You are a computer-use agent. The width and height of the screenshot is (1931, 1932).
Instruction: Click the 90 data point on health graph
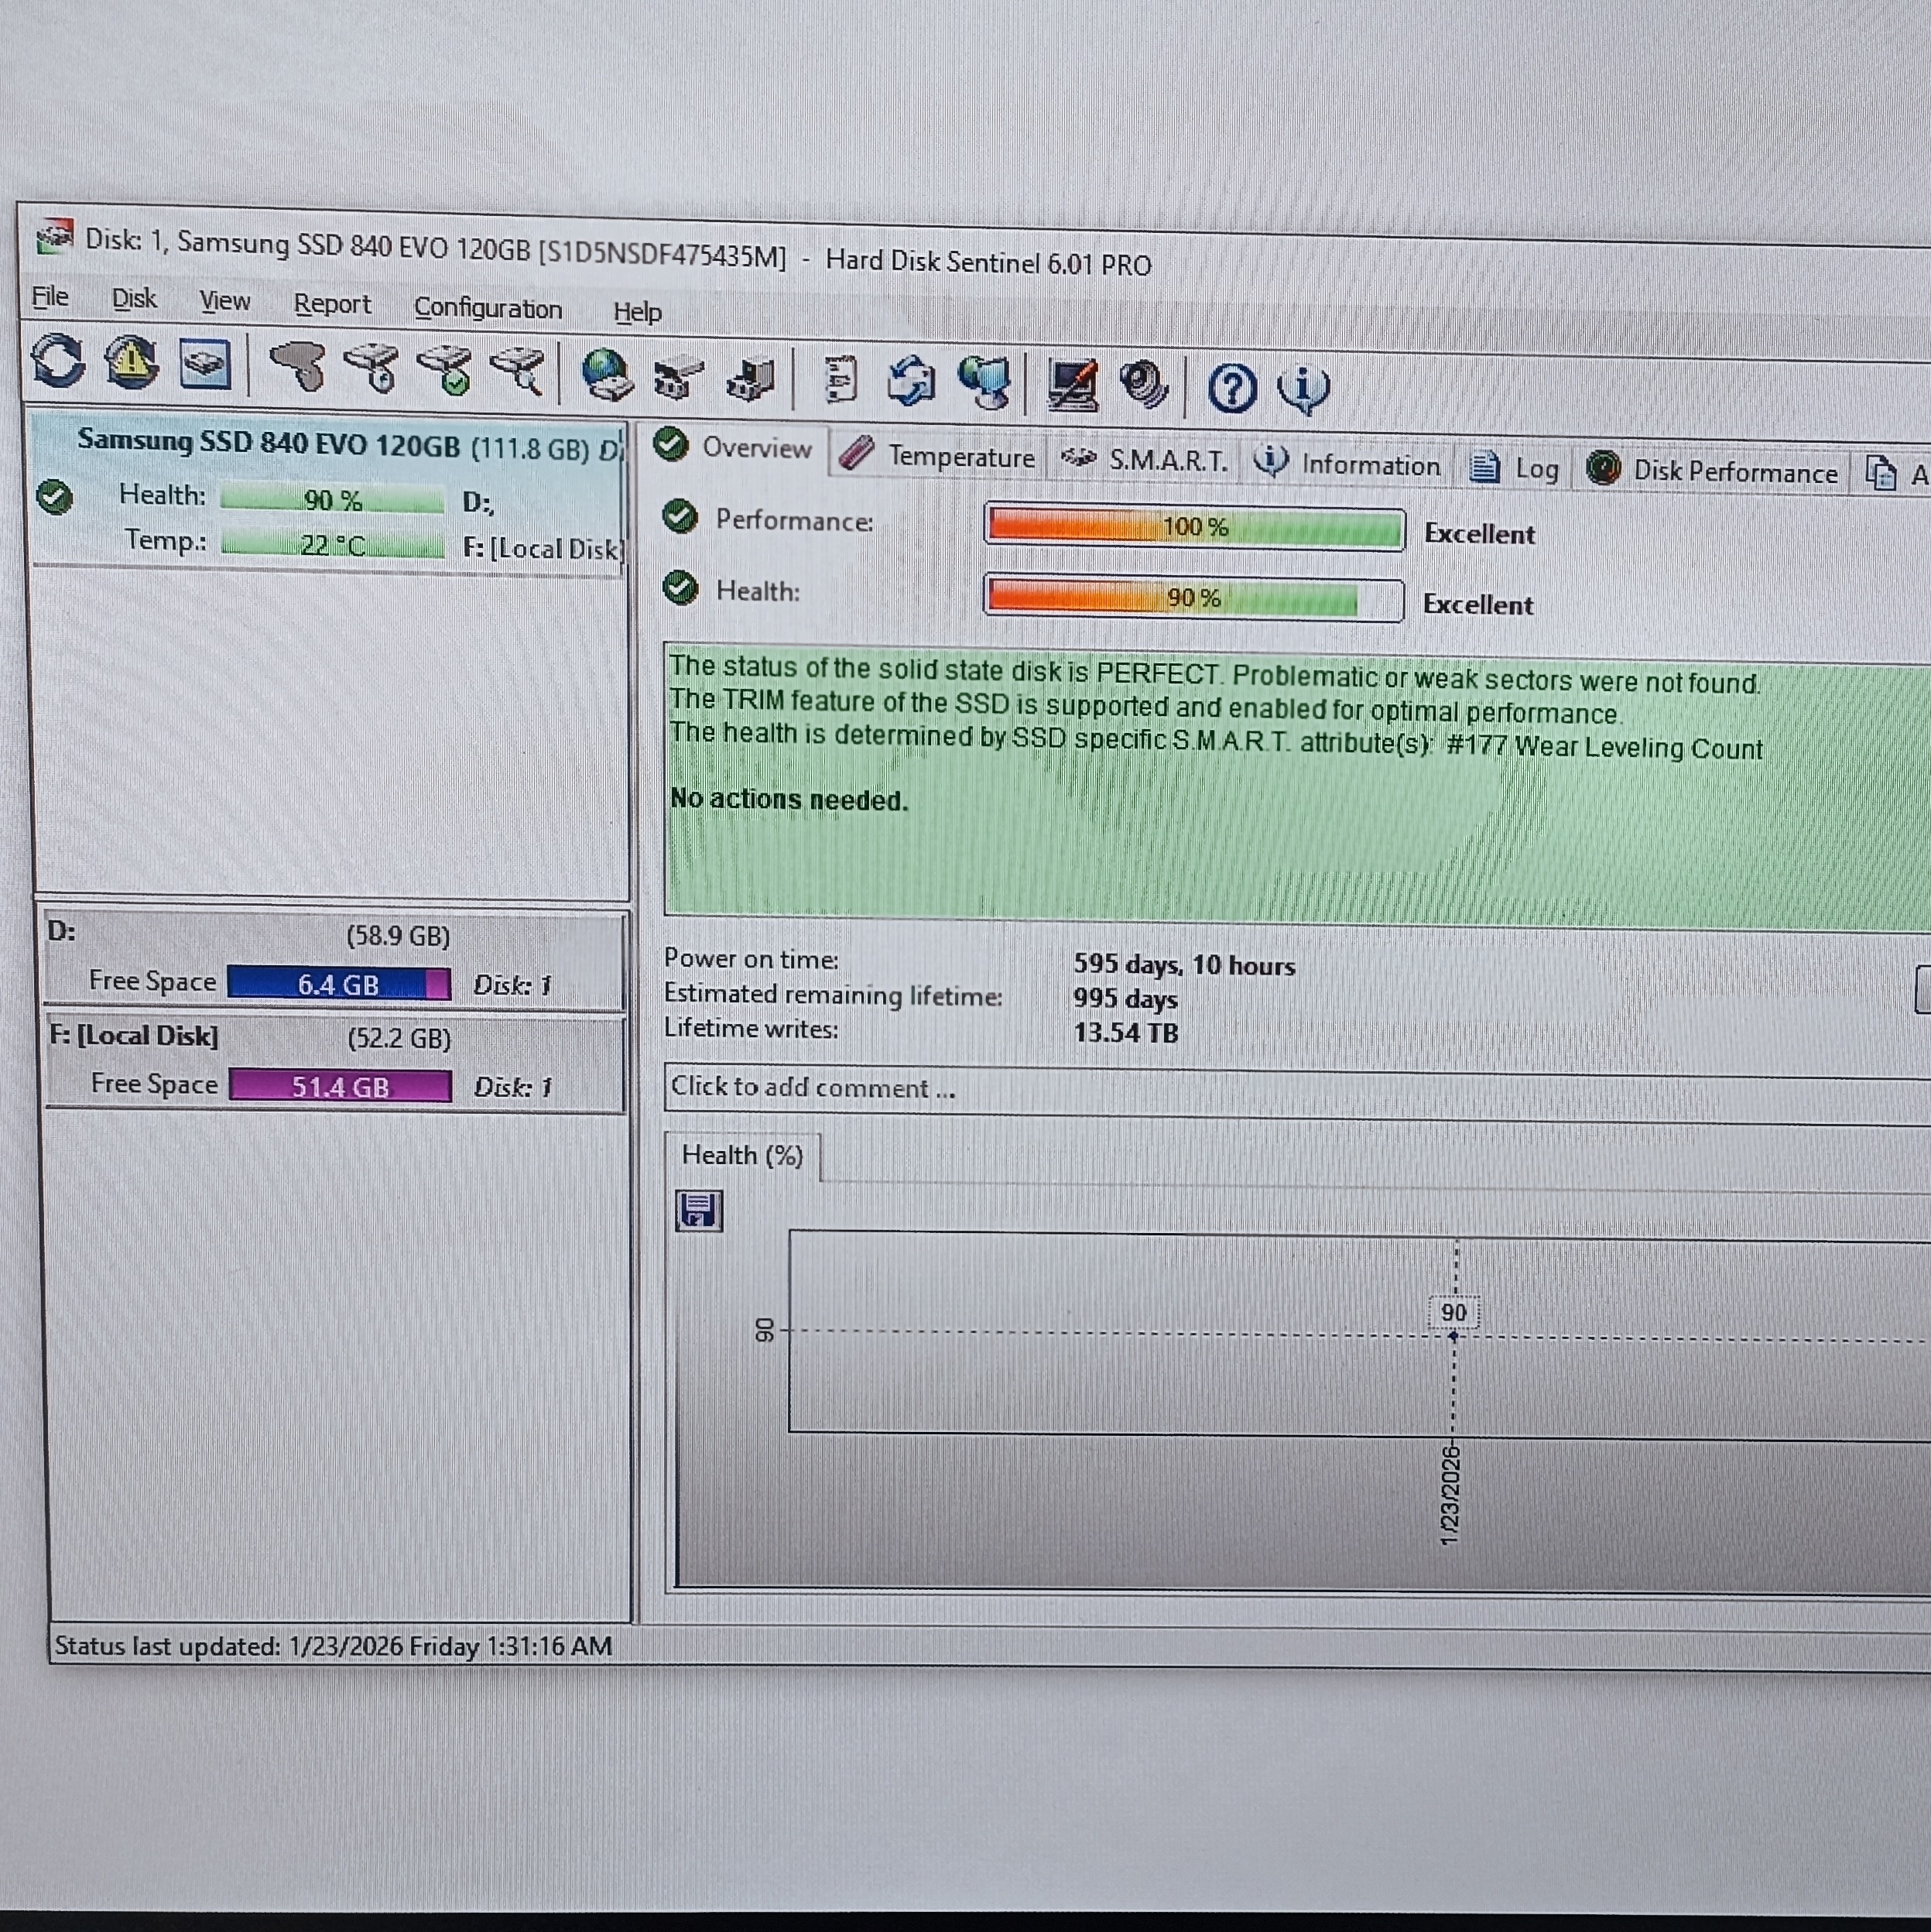pyautogui.click(x=1453, y=1336)
